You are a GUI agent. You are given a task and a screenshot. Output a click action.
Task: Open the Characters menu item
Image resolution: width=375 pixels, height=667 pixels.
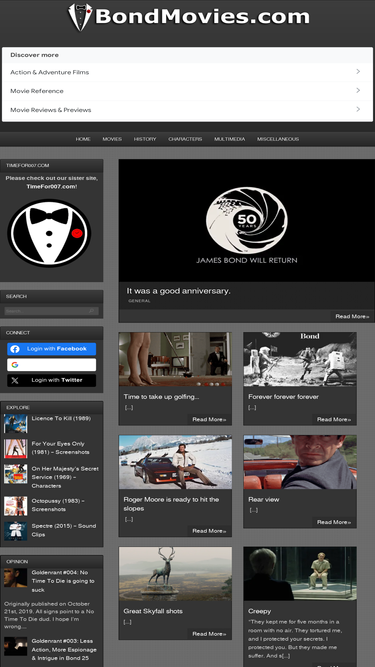[x=185, y=139]
